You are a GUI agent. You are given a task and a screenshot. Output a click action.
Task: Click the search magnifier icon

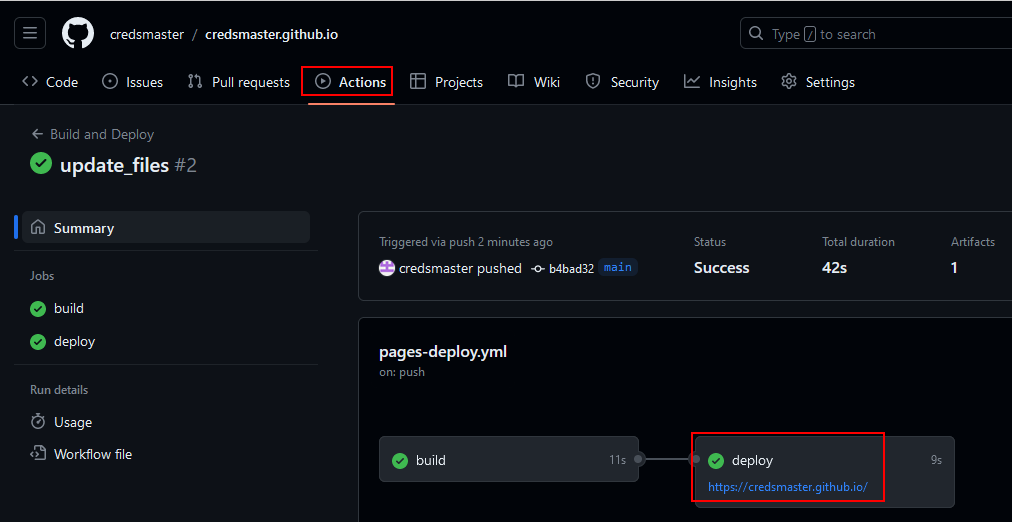point(755,34)
